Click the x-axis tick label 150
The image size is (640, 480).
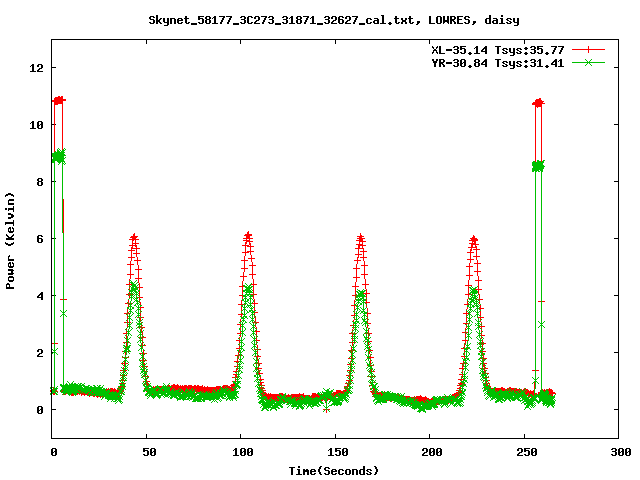[x=338, y=452]
